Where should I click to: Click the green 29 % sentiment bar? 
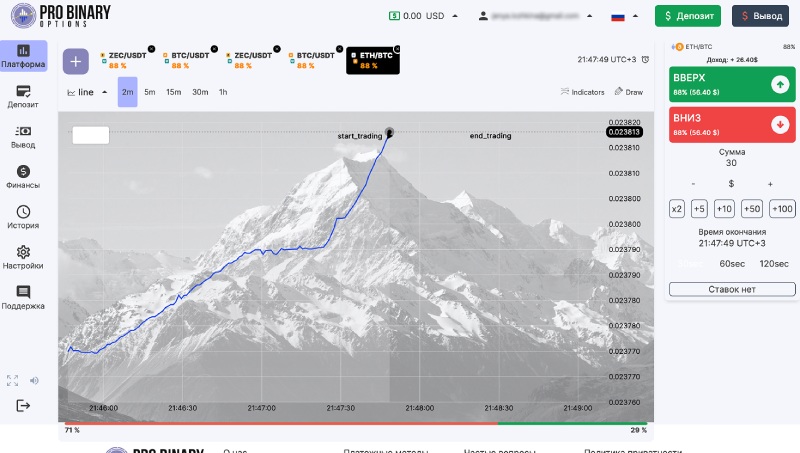pos(572,423)
